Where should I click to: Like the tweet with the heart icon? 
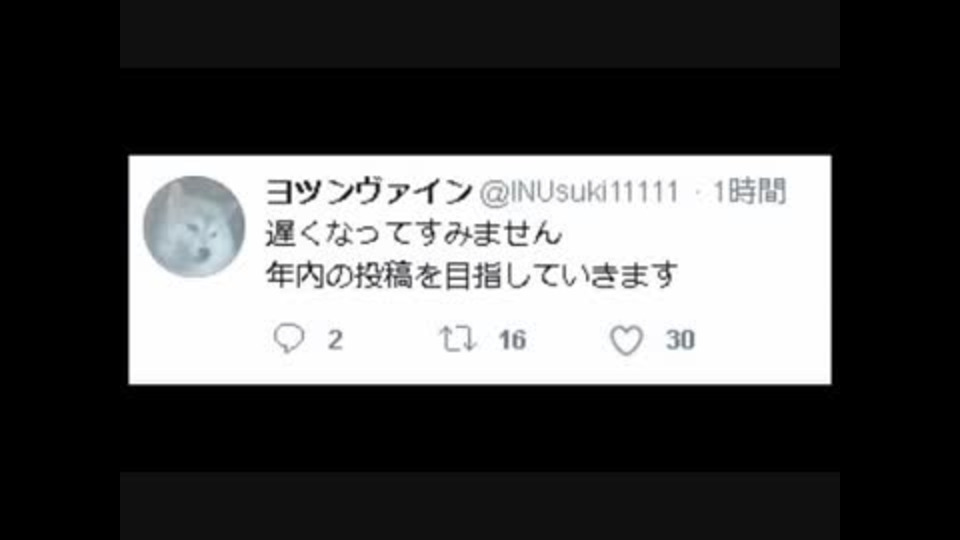tap(626, 340)
